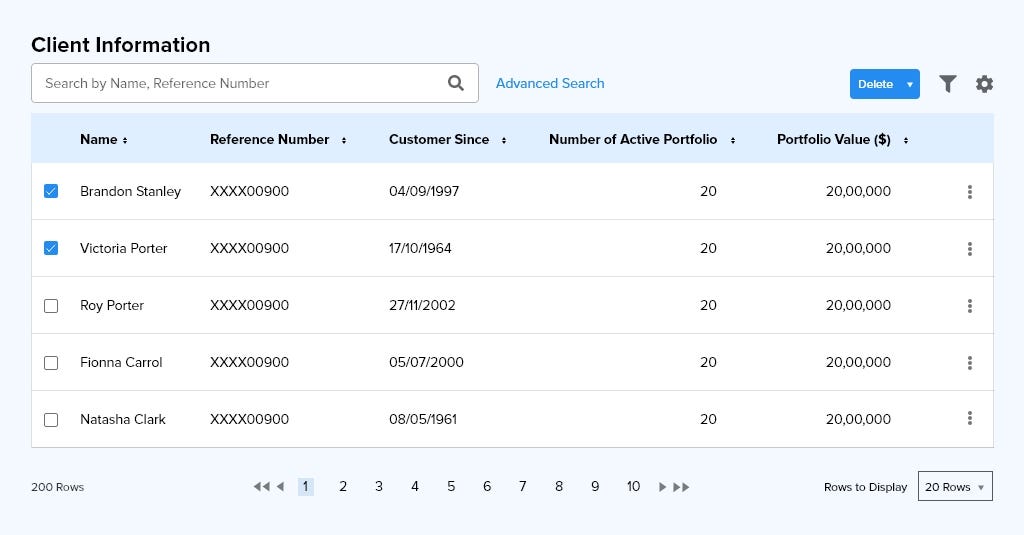Sort by Customer Since arrows
The width and height of the screenshot is (1024, 535).
[x=504, y=140]
